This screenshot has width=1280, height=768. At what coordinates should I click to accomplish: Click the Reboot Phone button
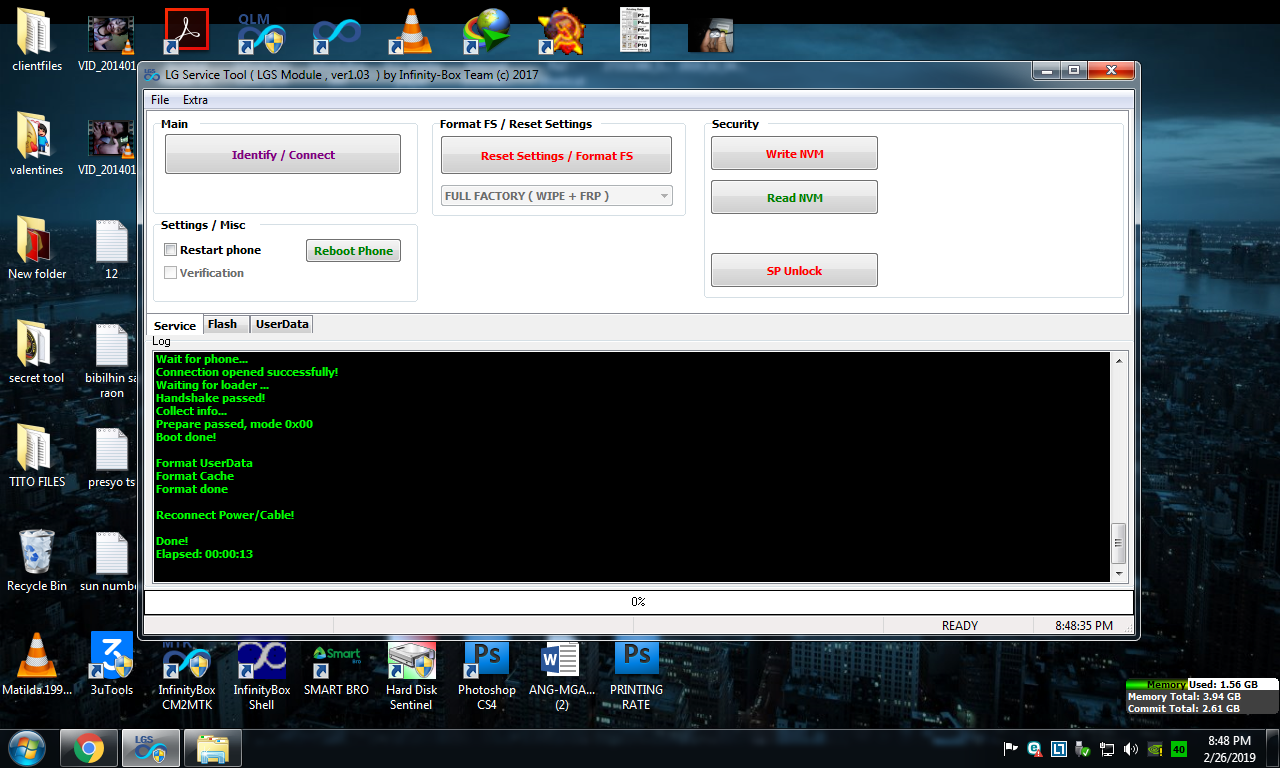353,251
